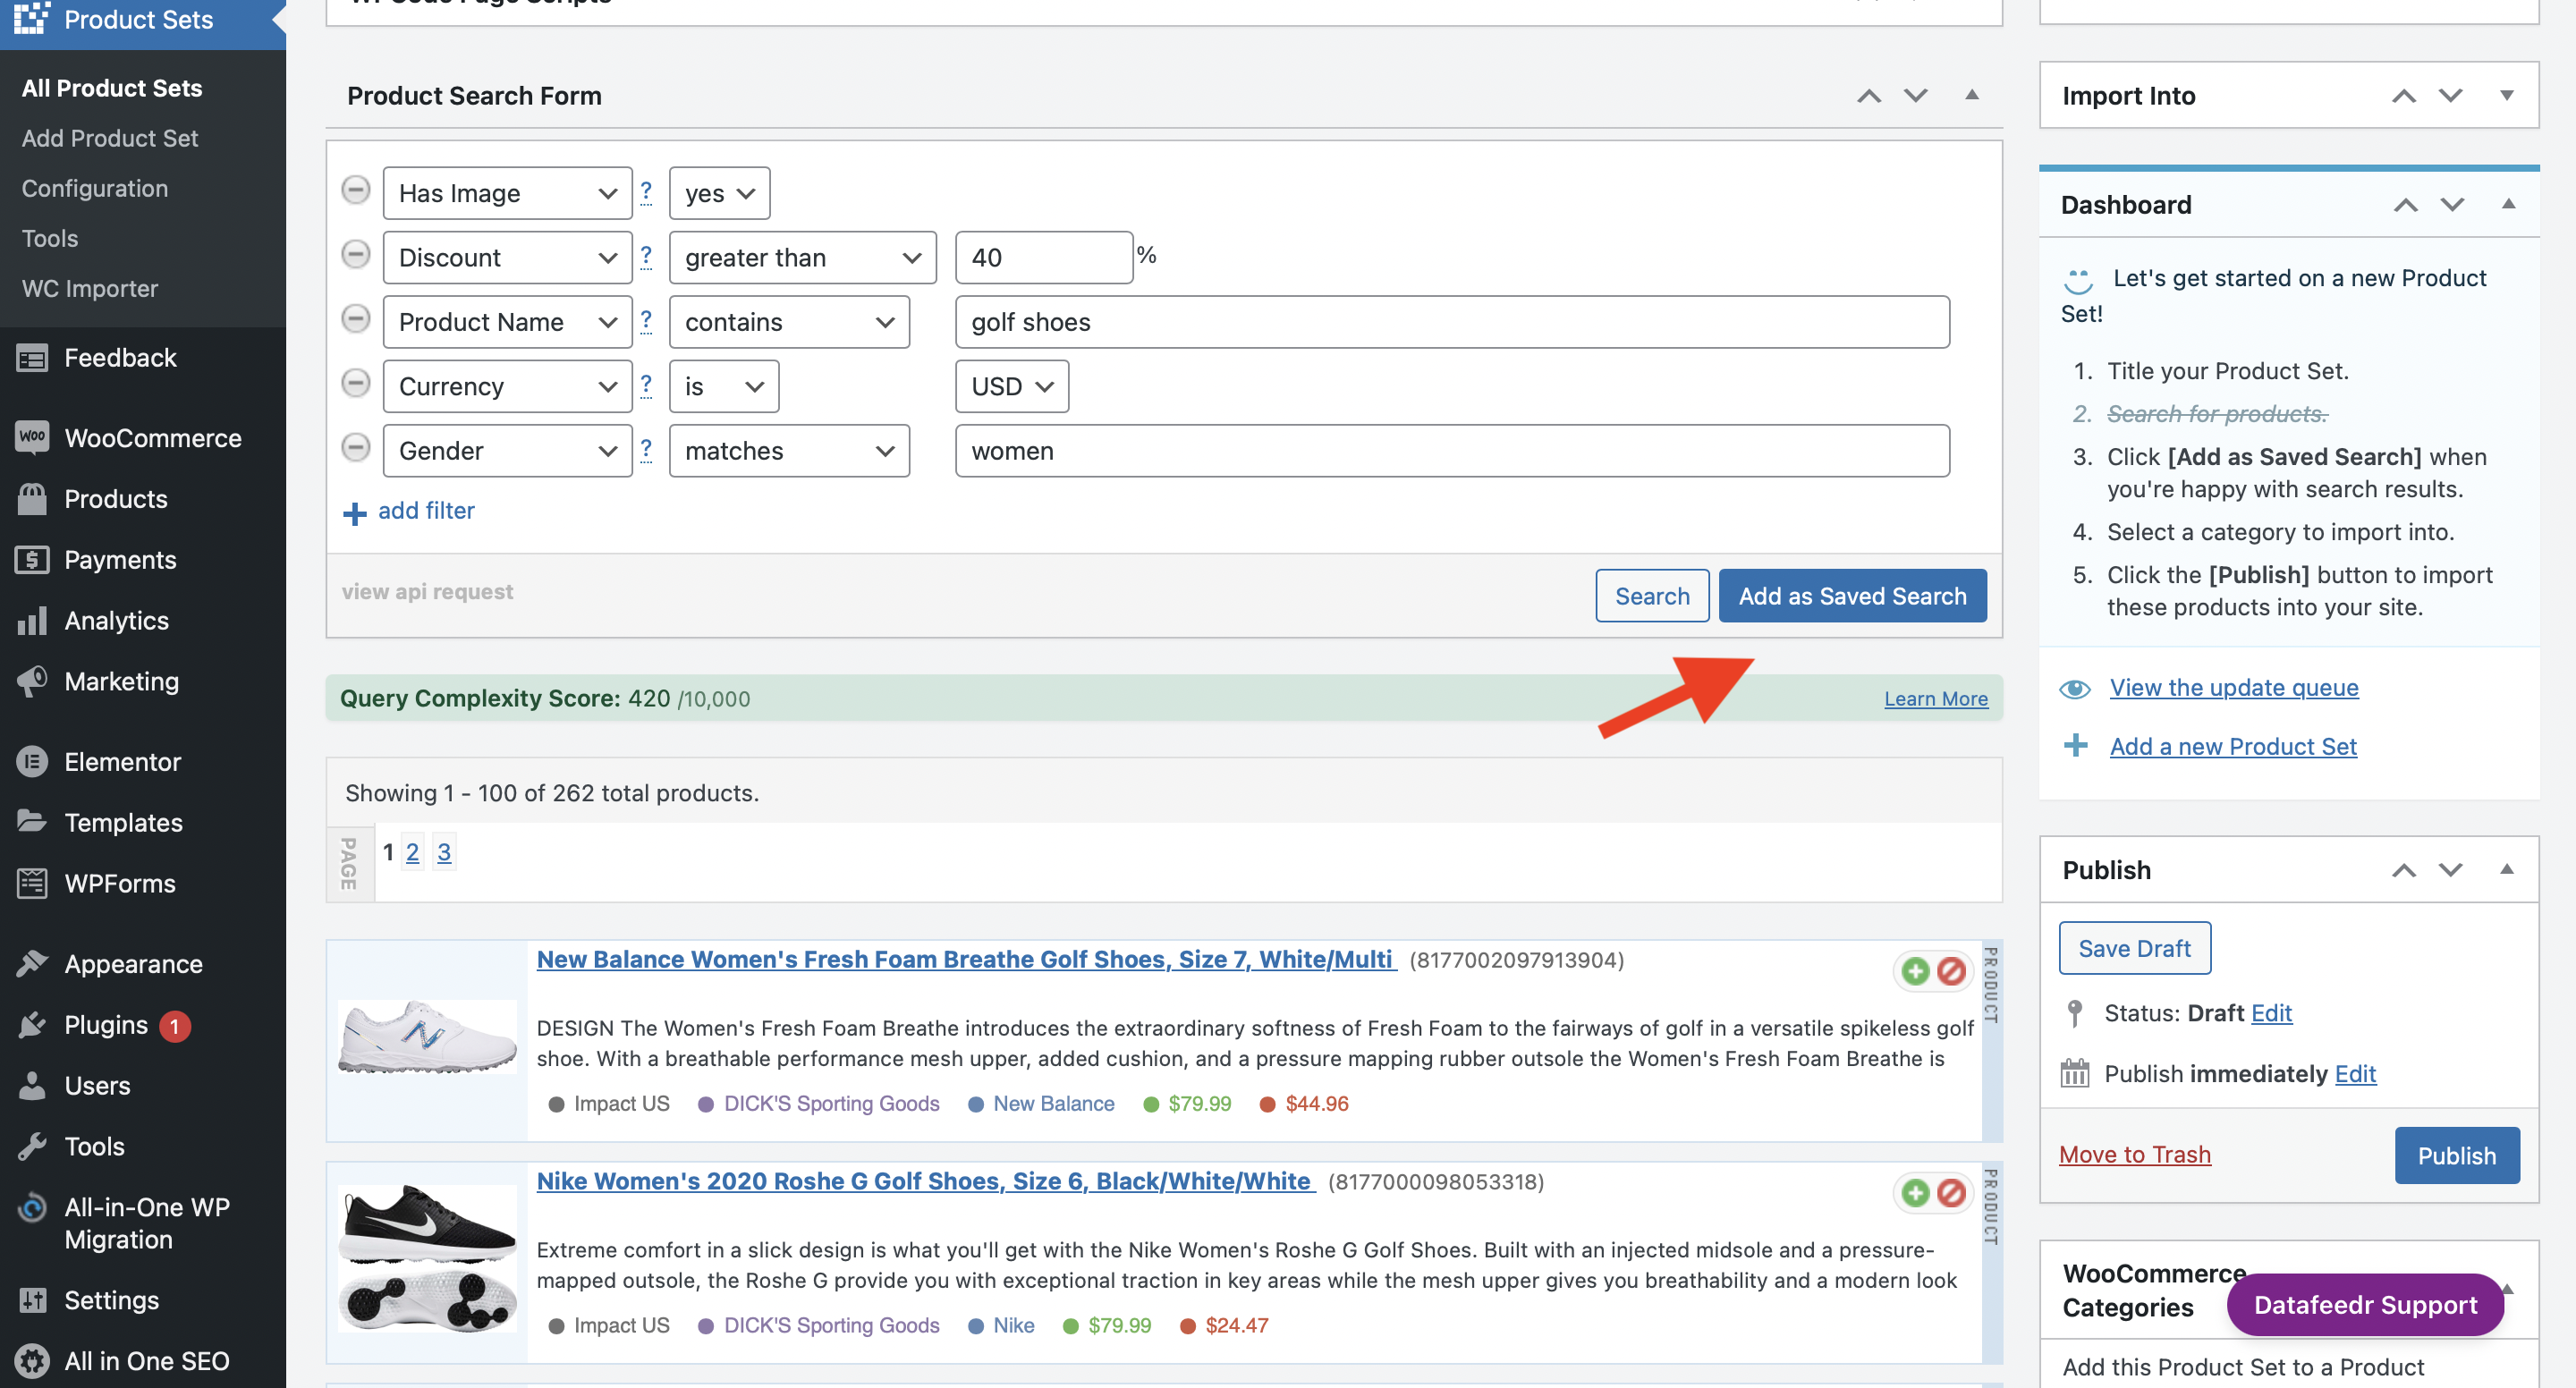Open the Gender field dropdown
Image resolution: width=2576 pixels, height=1388 pixels.
(x=507, y=451)
